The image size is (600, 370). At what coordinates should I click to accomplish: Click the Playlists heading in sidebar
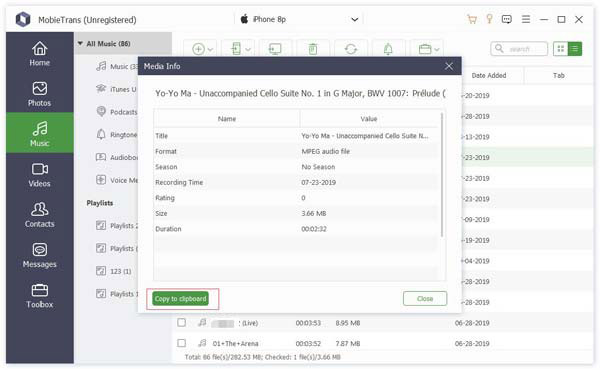99,203
